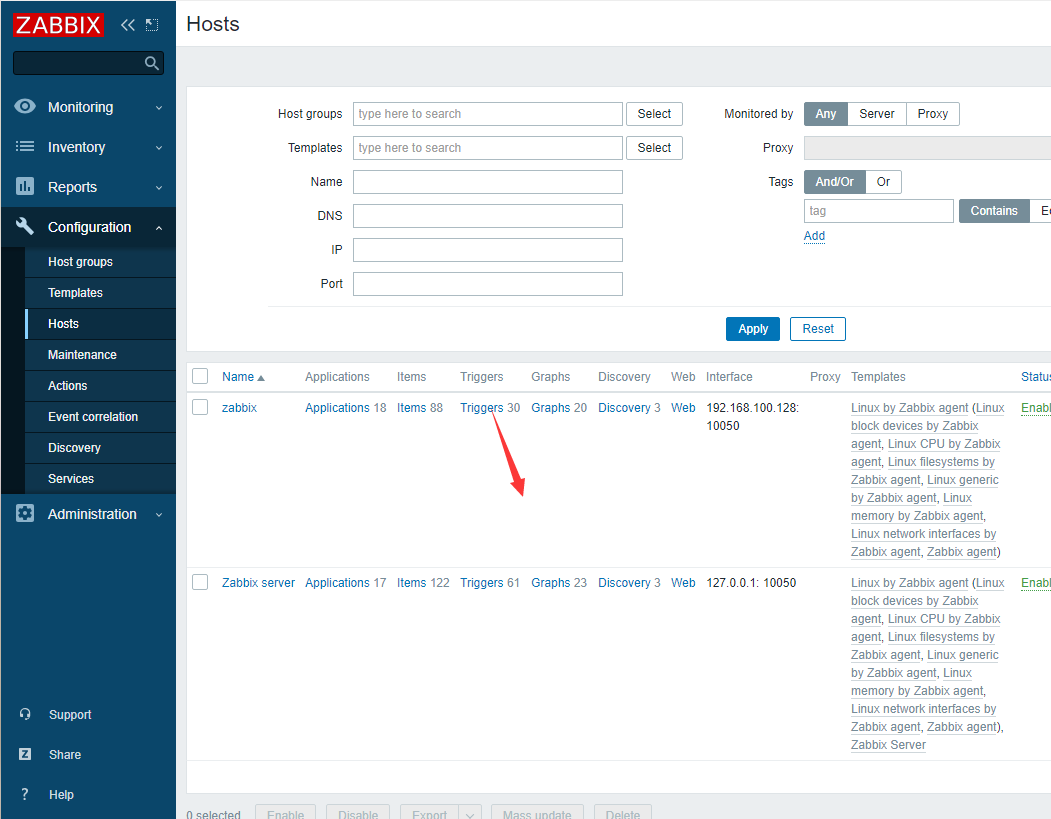Focus the Templates search field
This screenshot has height=819, width=1051.
click(488, 147)
